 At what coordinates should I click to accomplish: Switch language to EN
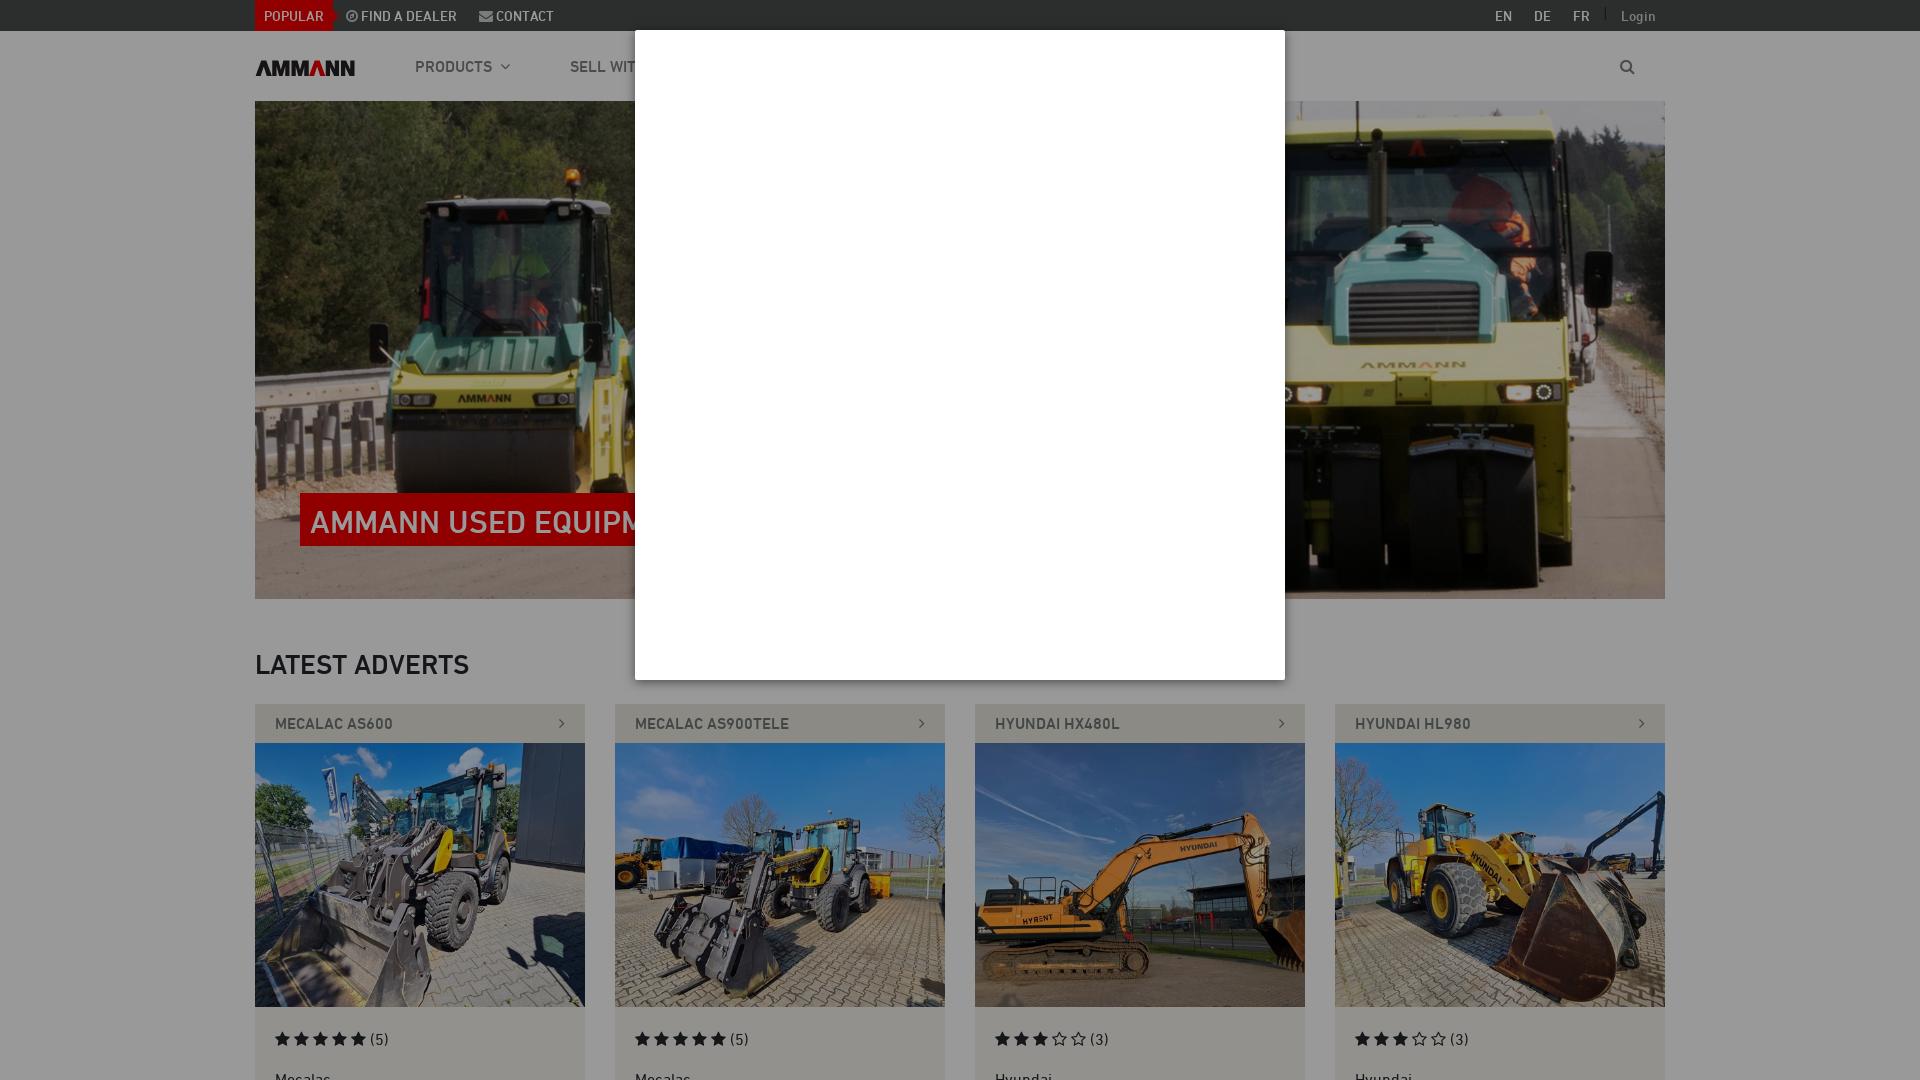pyautogui.click(x=1503, y=16)
